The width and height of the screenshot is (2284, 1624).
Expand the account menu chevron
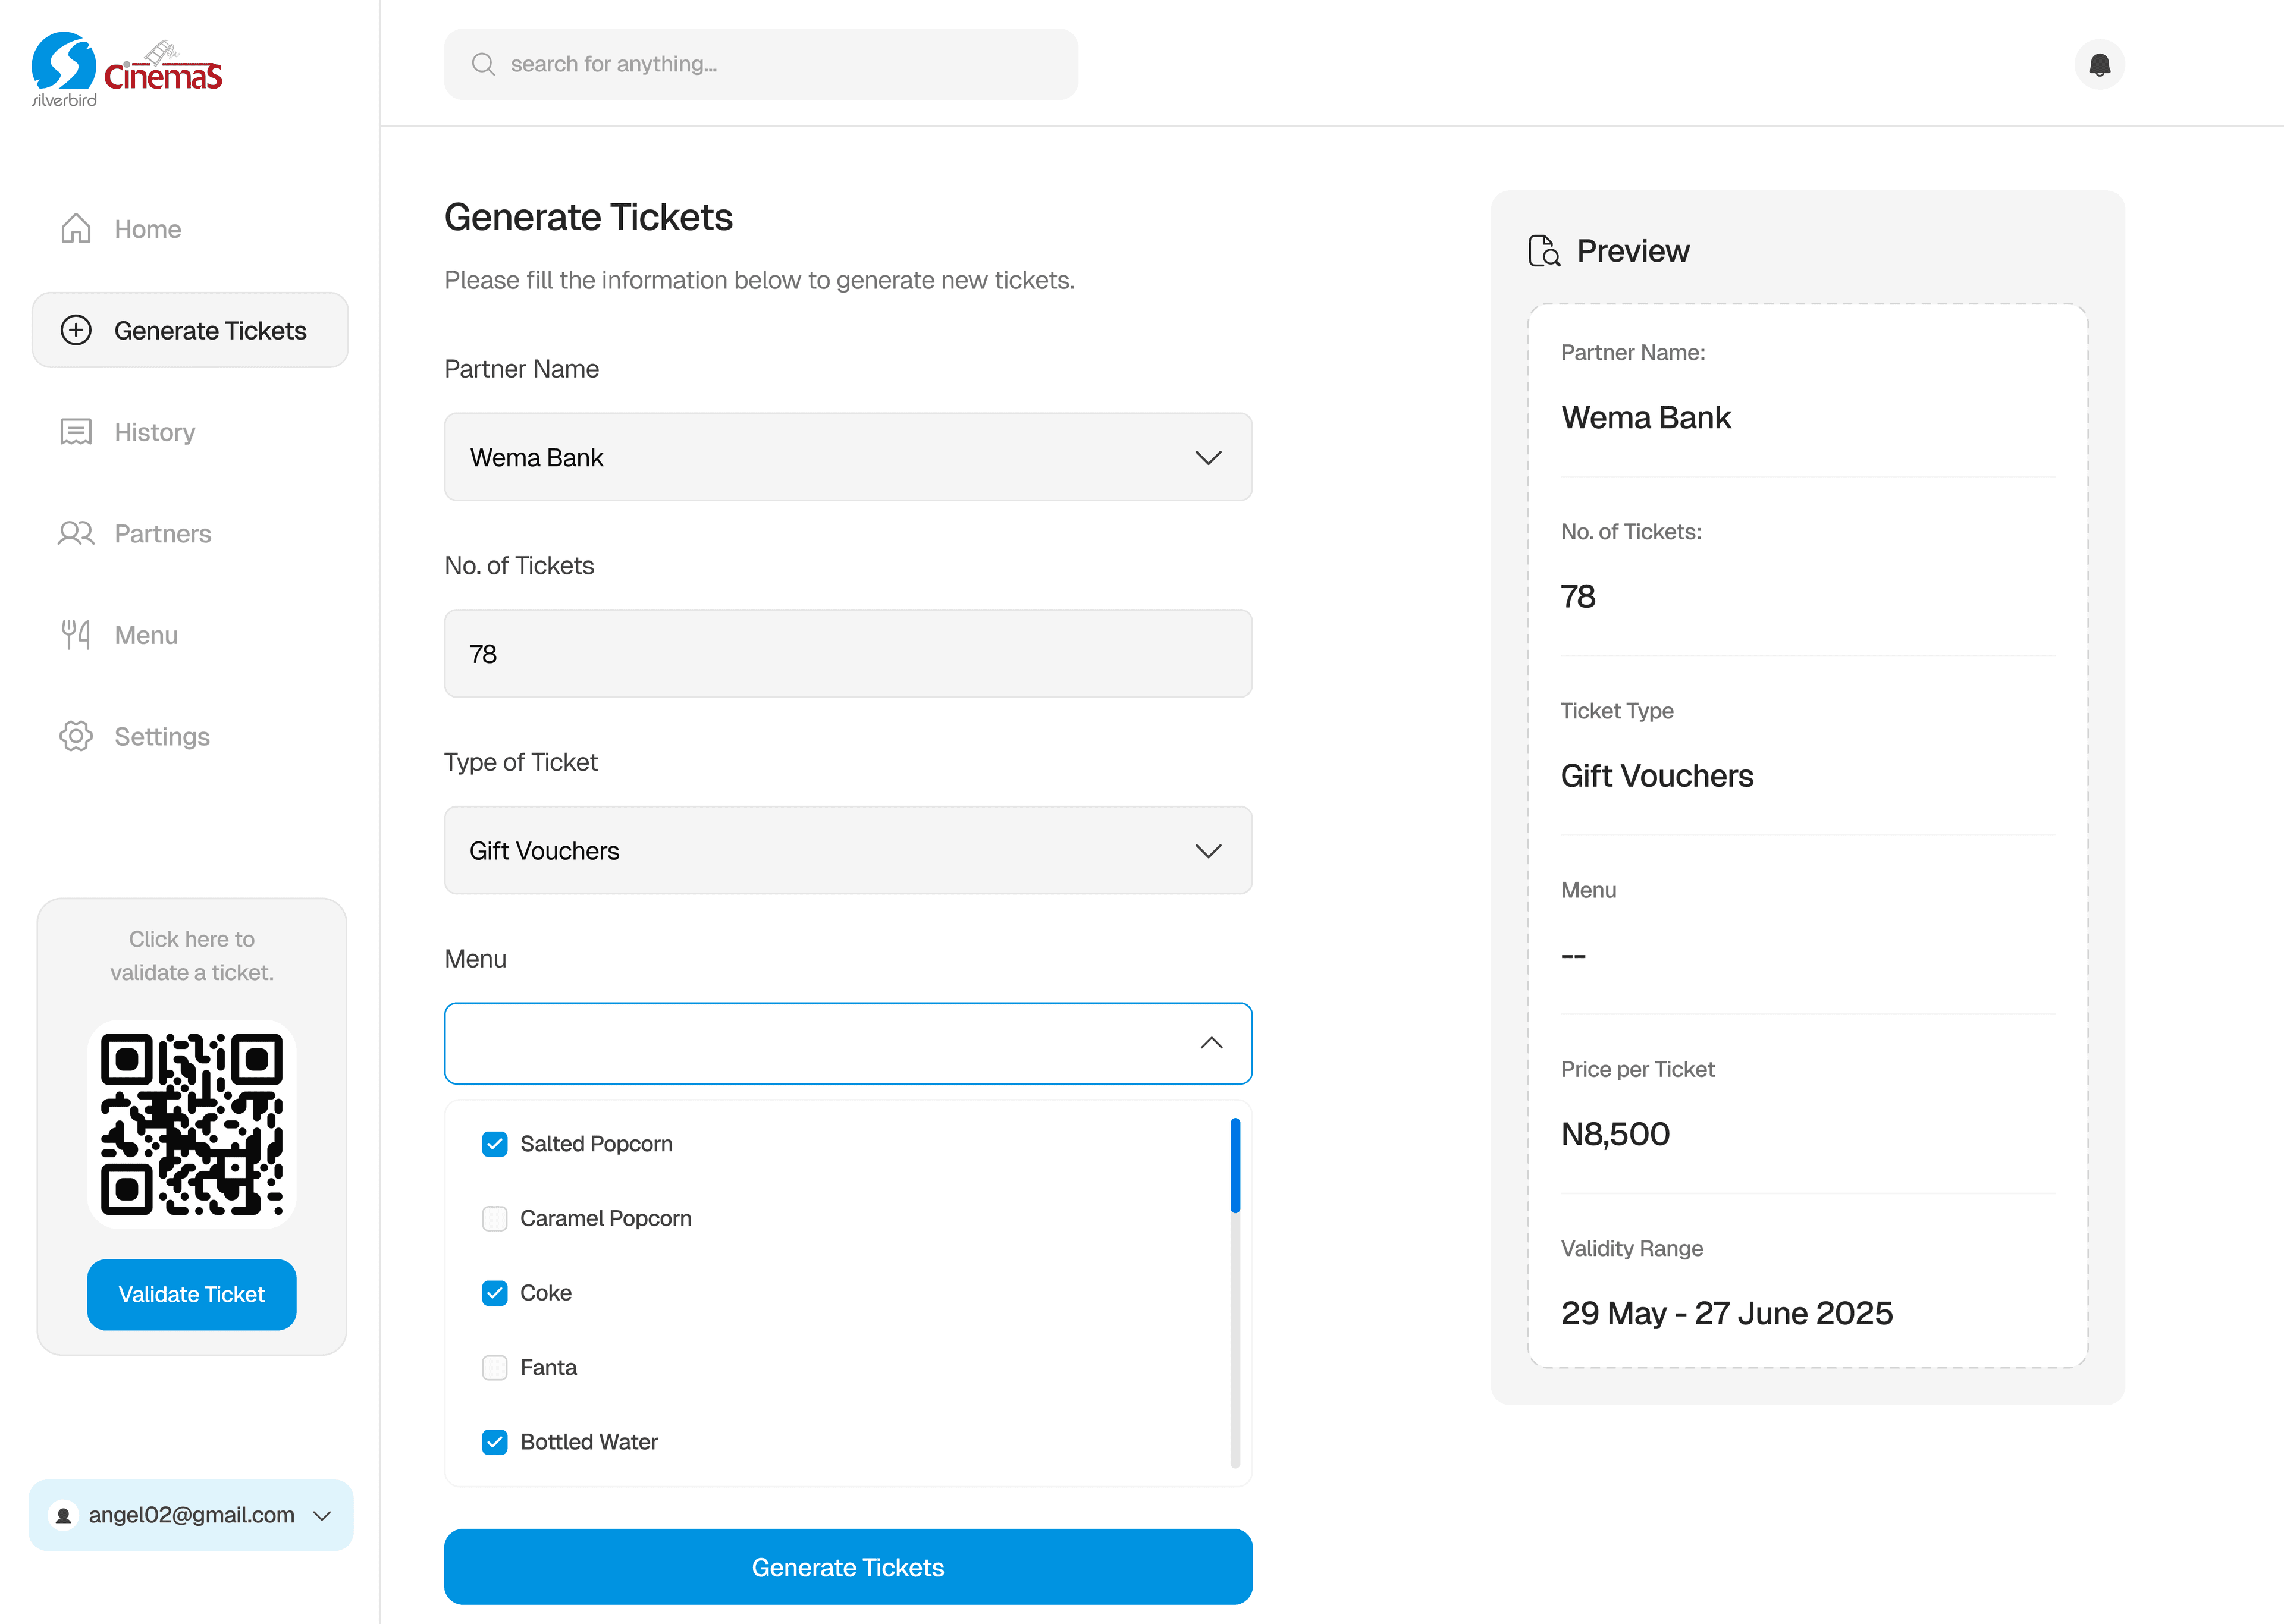click(322, 1515)
